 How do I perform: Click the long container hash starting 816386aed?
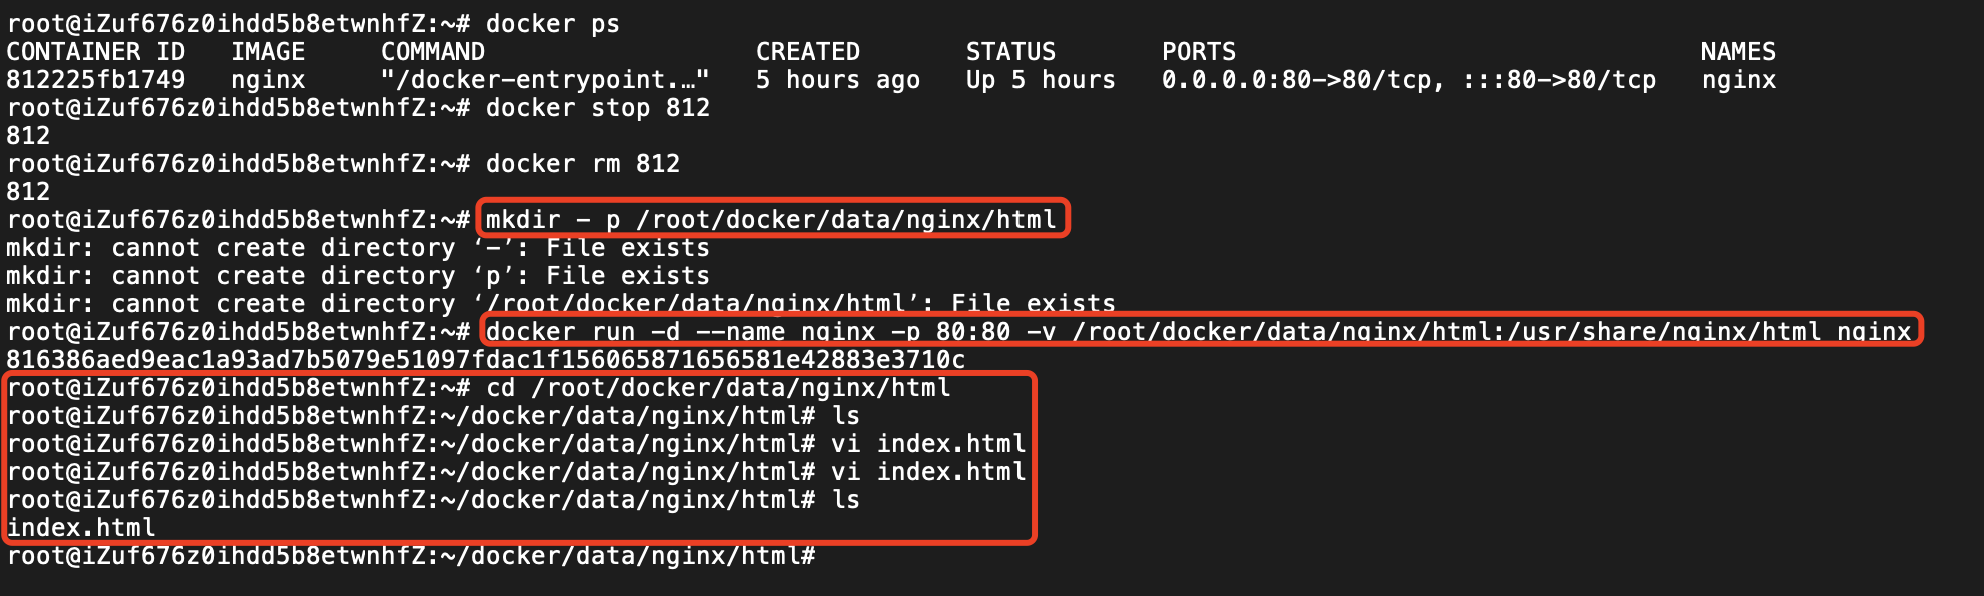(486, 360)
